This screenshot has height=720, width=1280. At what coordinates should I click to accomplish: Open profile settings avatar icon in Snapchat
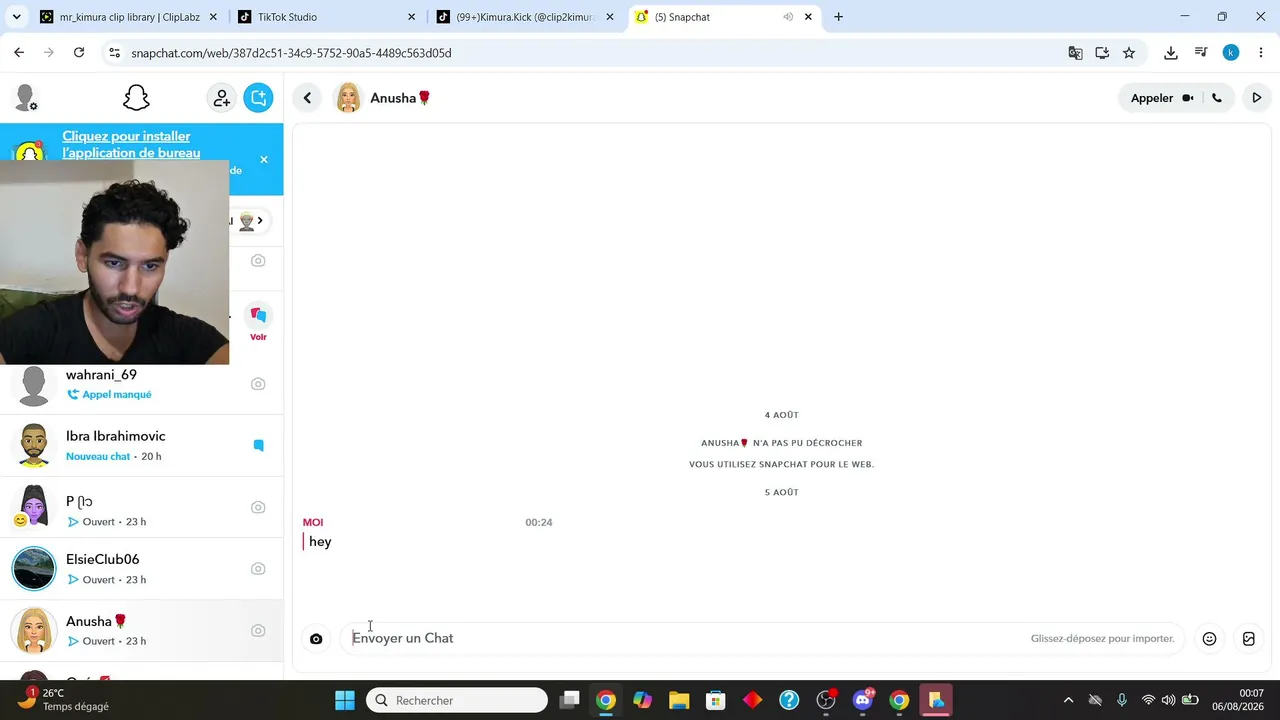pyautogui.click(x=25, y=98)
